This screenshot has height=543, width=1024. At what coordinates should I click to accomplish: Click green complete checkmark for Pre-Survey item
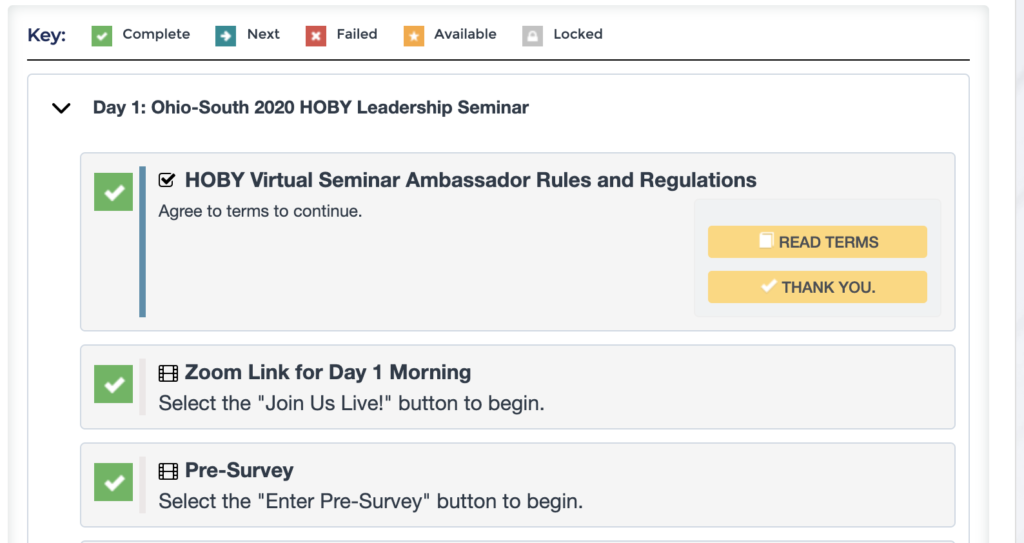click(x=114, y=482)
